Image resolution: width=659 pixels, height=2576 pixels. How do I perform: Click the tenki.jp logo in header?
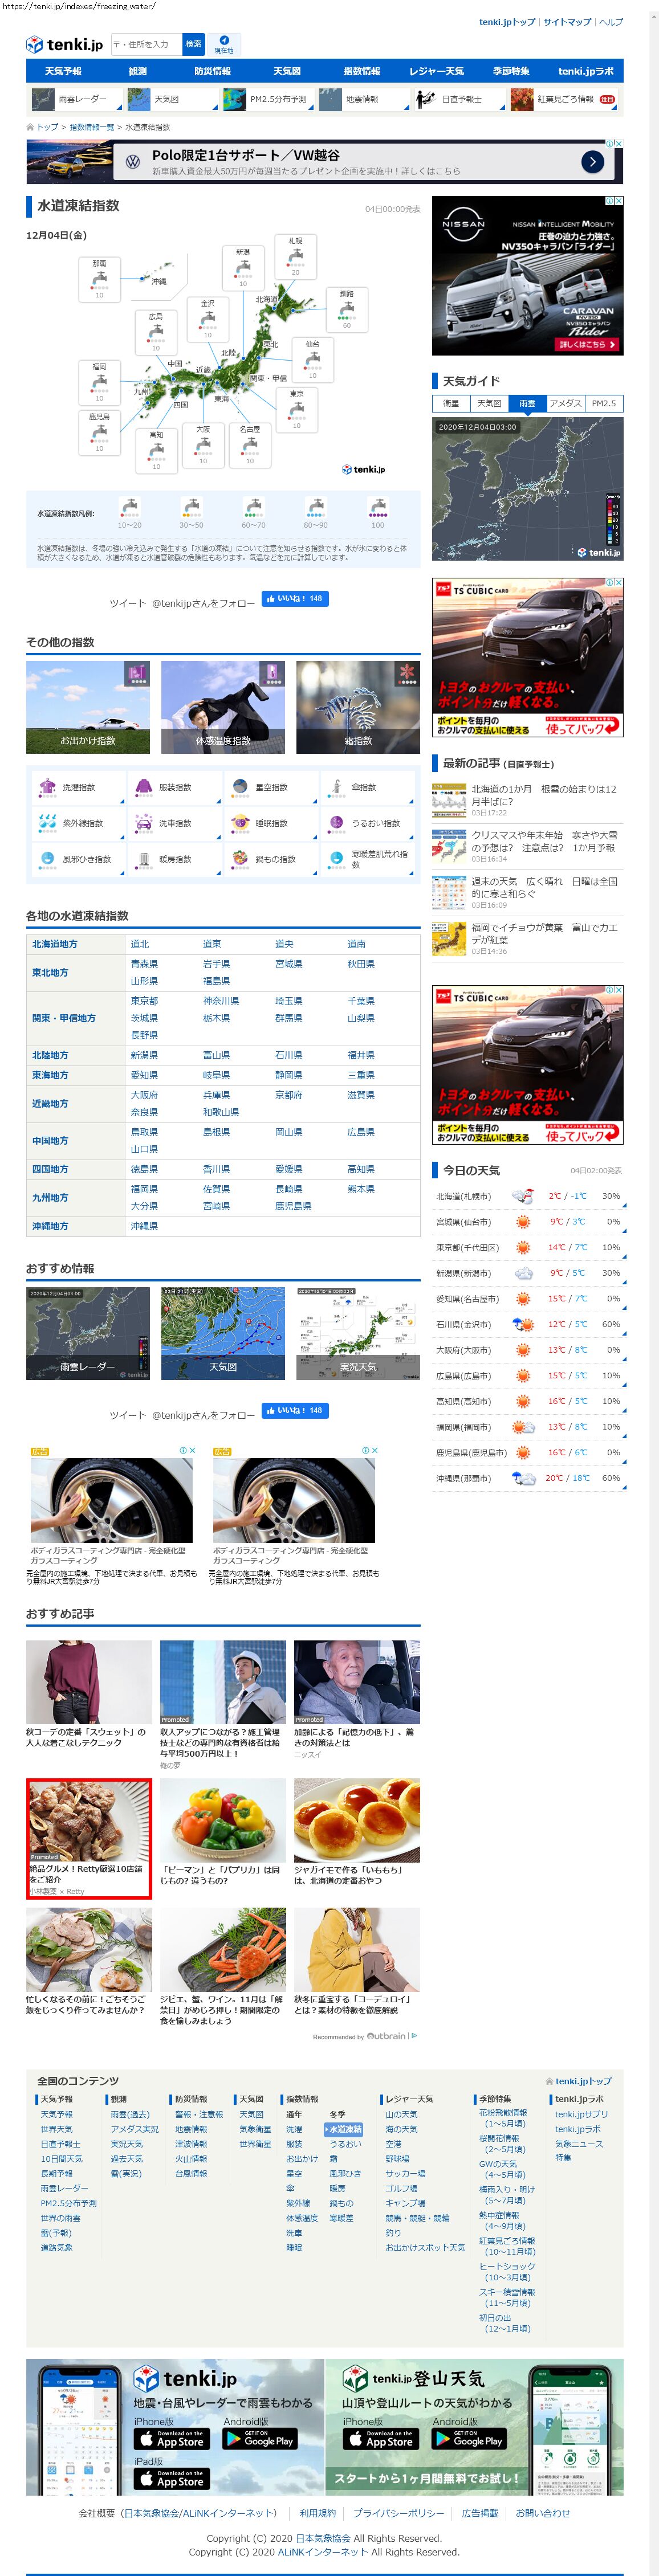[64, 45]
